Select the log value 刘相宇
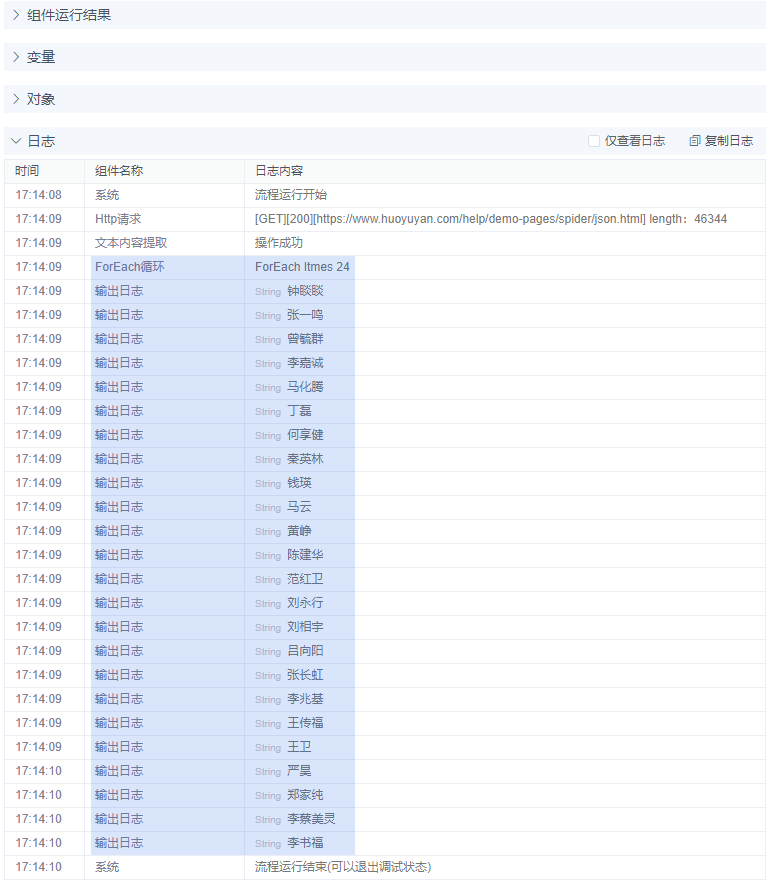The height and width of the screenshot is (883, 770). tap(305, 627)
